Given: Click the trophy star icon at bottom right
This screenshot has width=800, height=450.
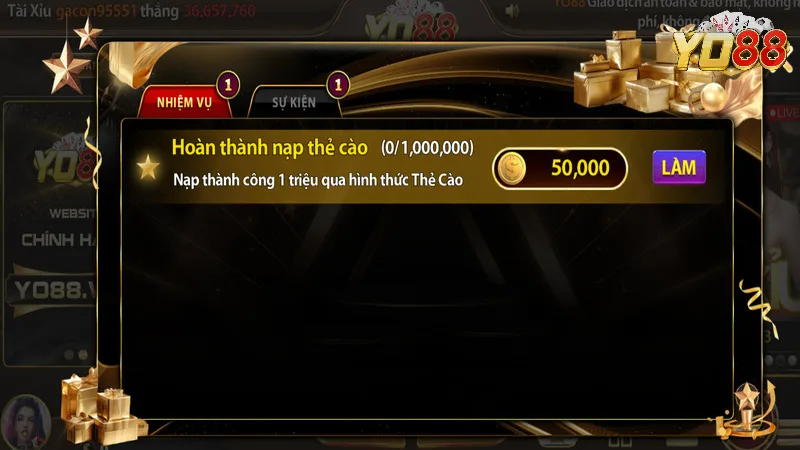Looking at the screenshot, I should (747, 410).
